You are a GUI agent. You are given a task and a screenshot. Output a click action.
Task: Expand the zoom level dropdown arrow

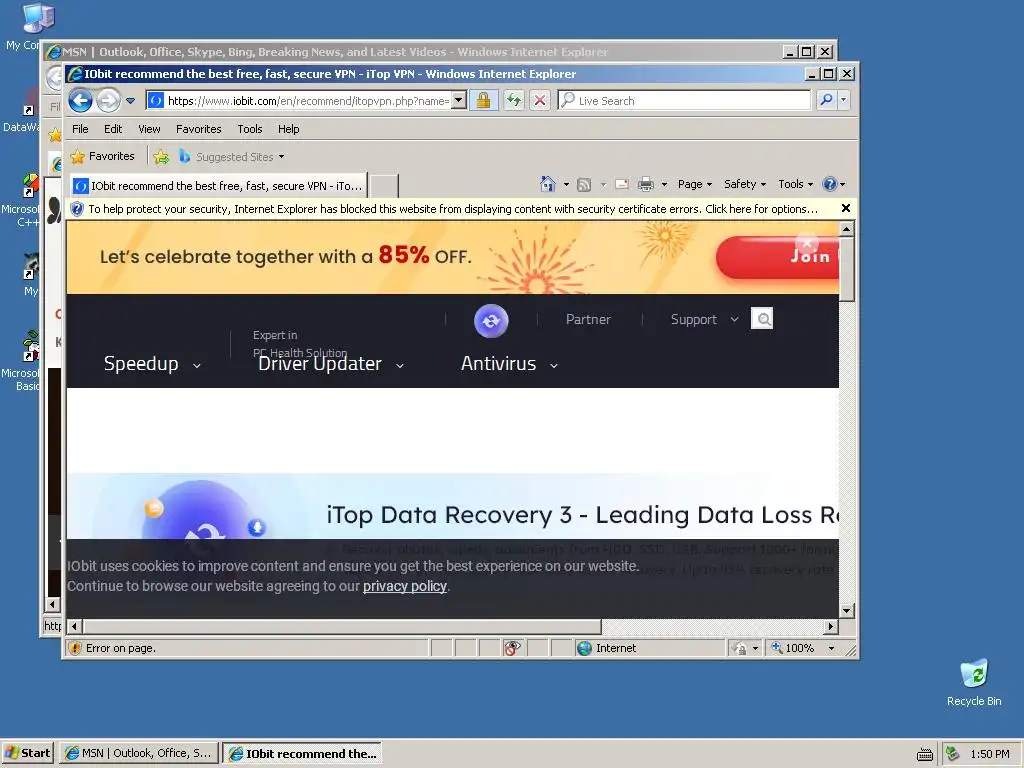[x=831, y=648]
